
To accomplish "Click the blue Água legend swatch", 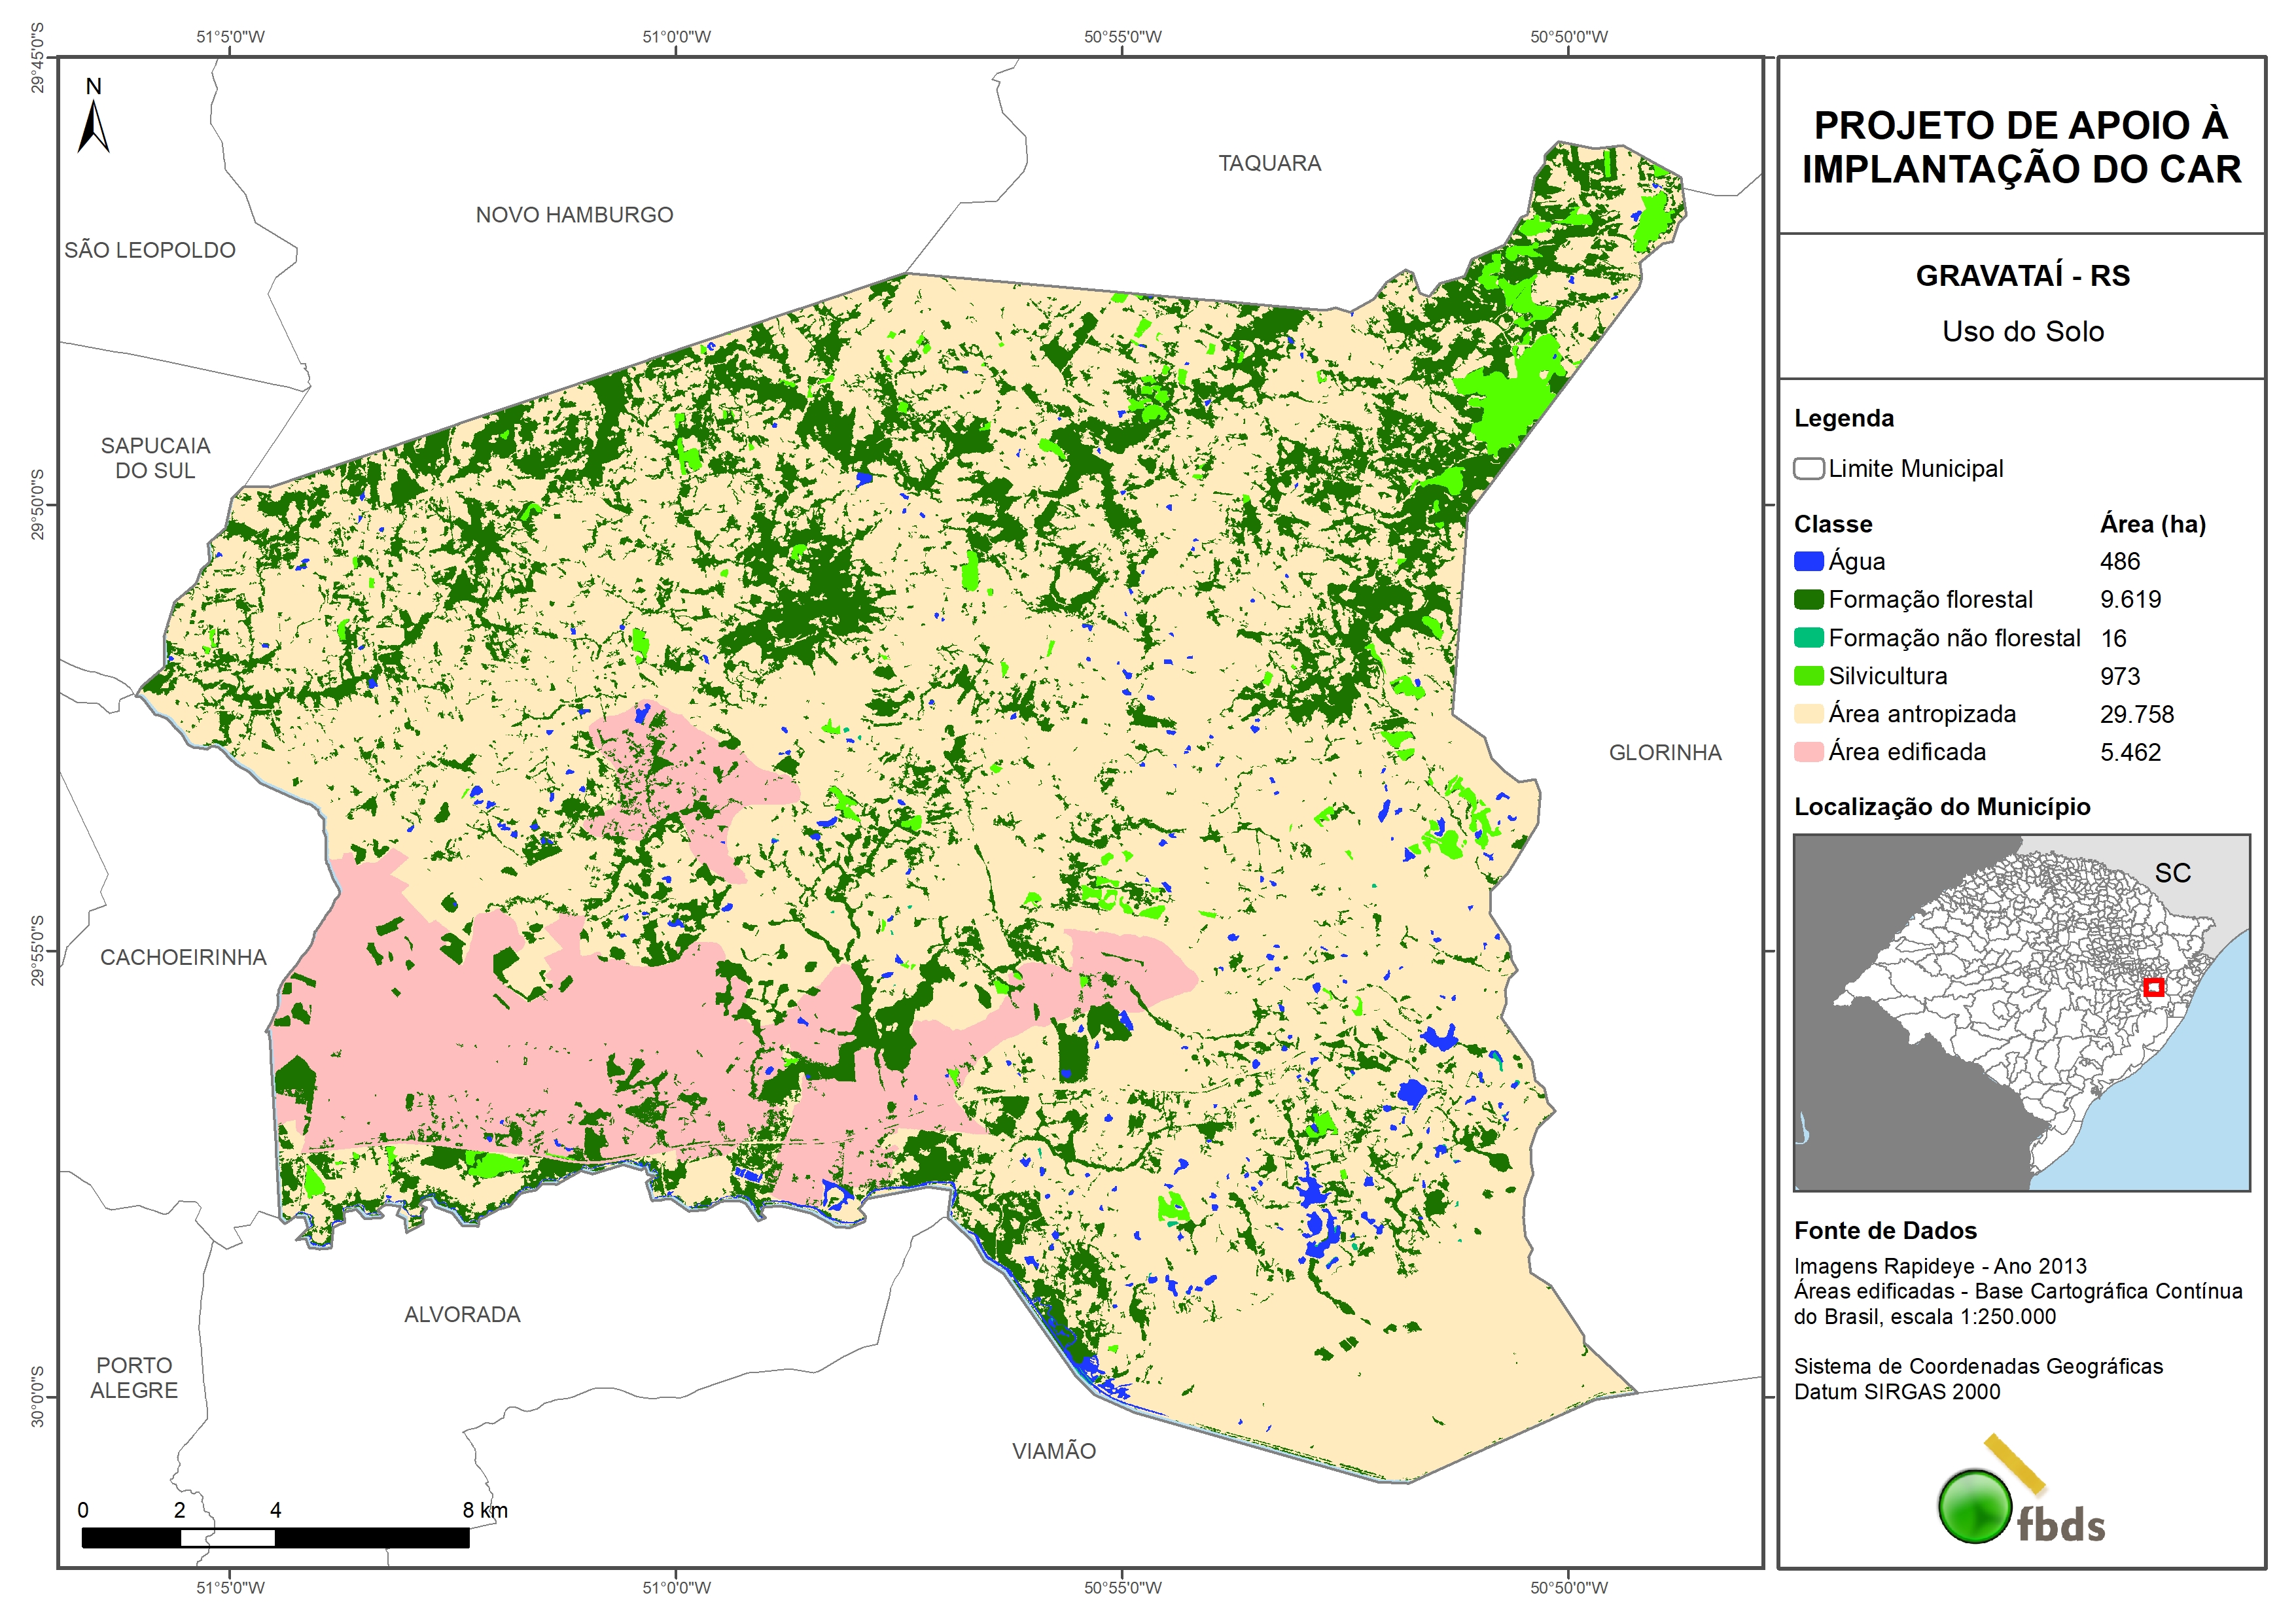I will pyautogui.click(x=1808, y=562).
